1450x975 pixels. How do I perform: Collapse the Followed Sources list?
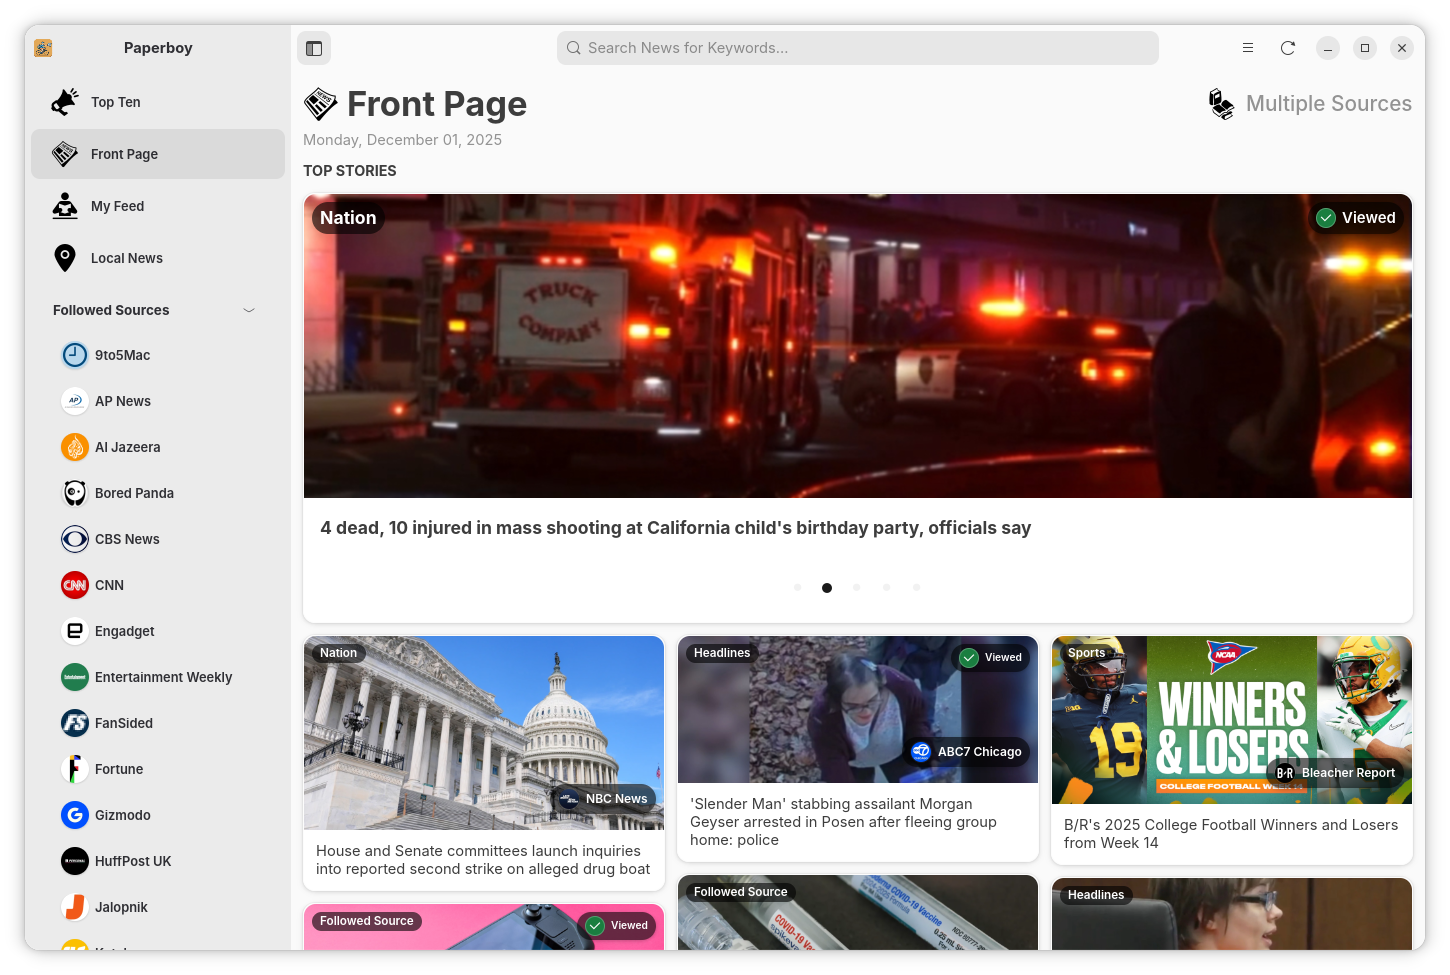tap(248, 310)
